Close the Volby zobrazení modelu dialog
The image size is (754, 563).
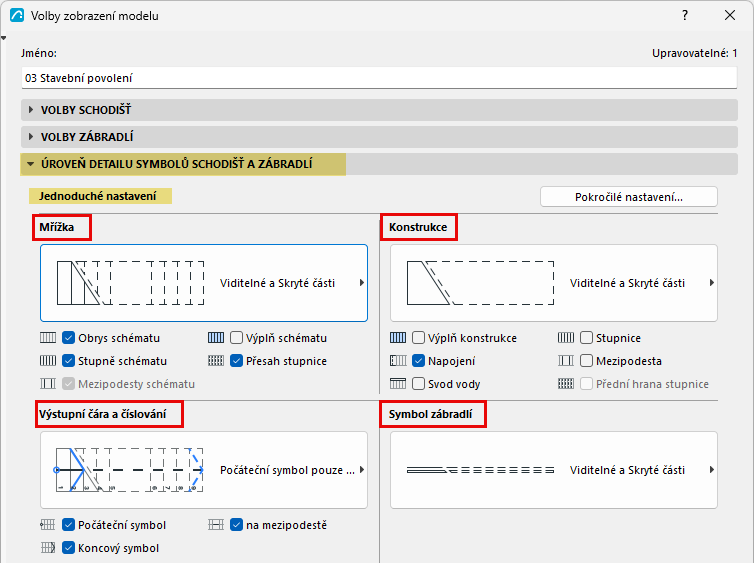click(730, 15)
